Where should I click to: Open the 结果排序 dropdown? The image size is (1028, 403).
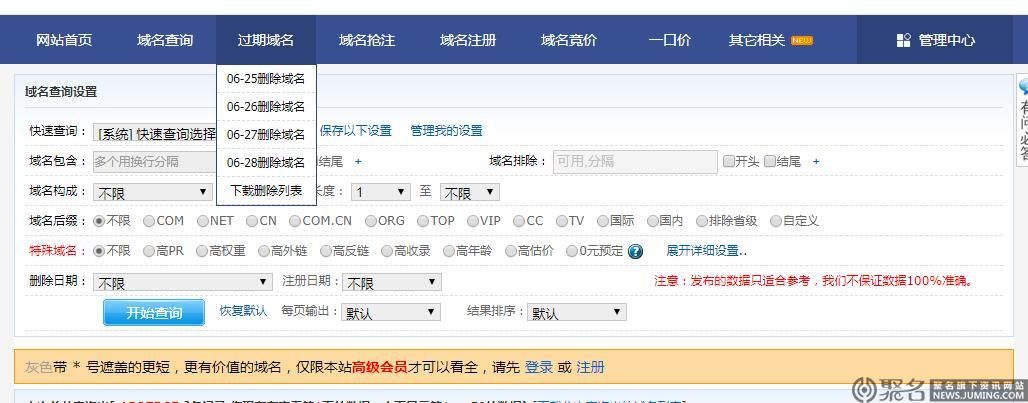coord(577,313)
